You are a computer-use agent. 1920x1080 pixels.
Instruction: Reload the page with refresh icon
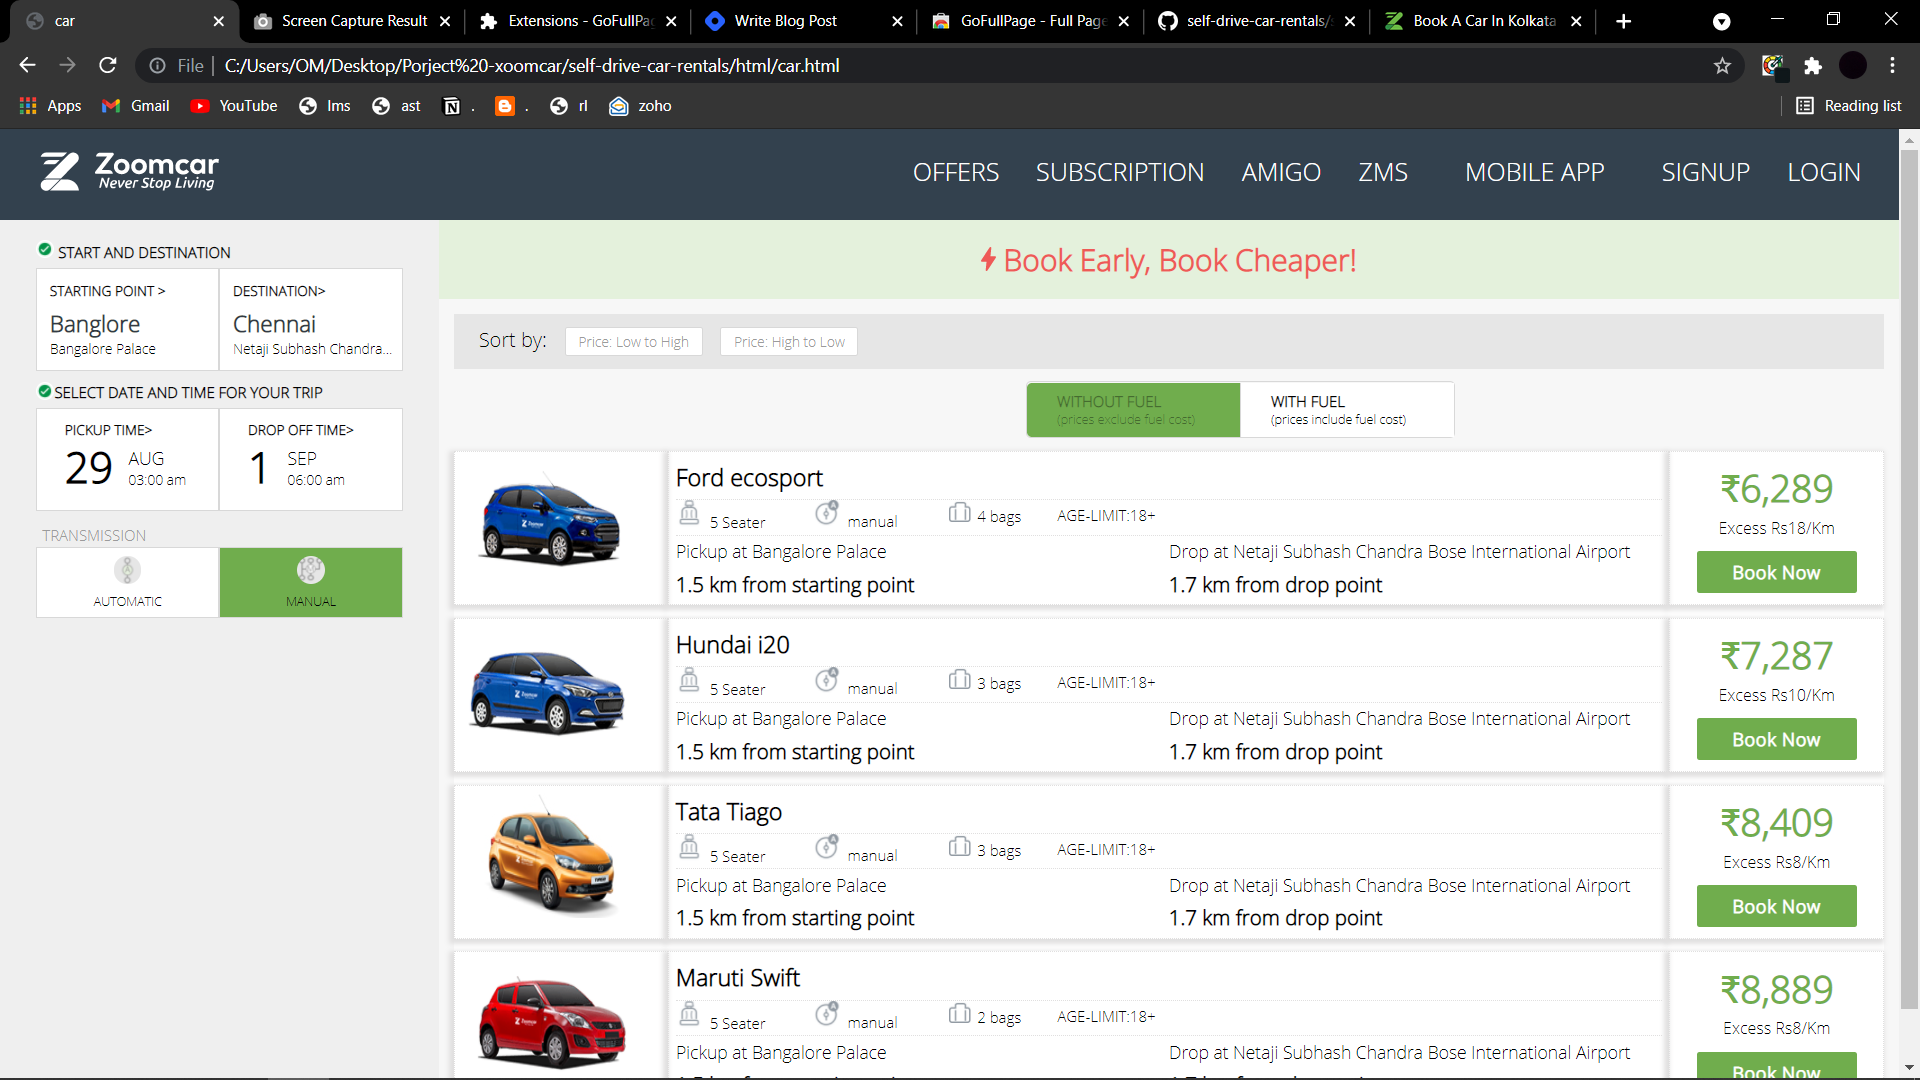click(108, 66)
